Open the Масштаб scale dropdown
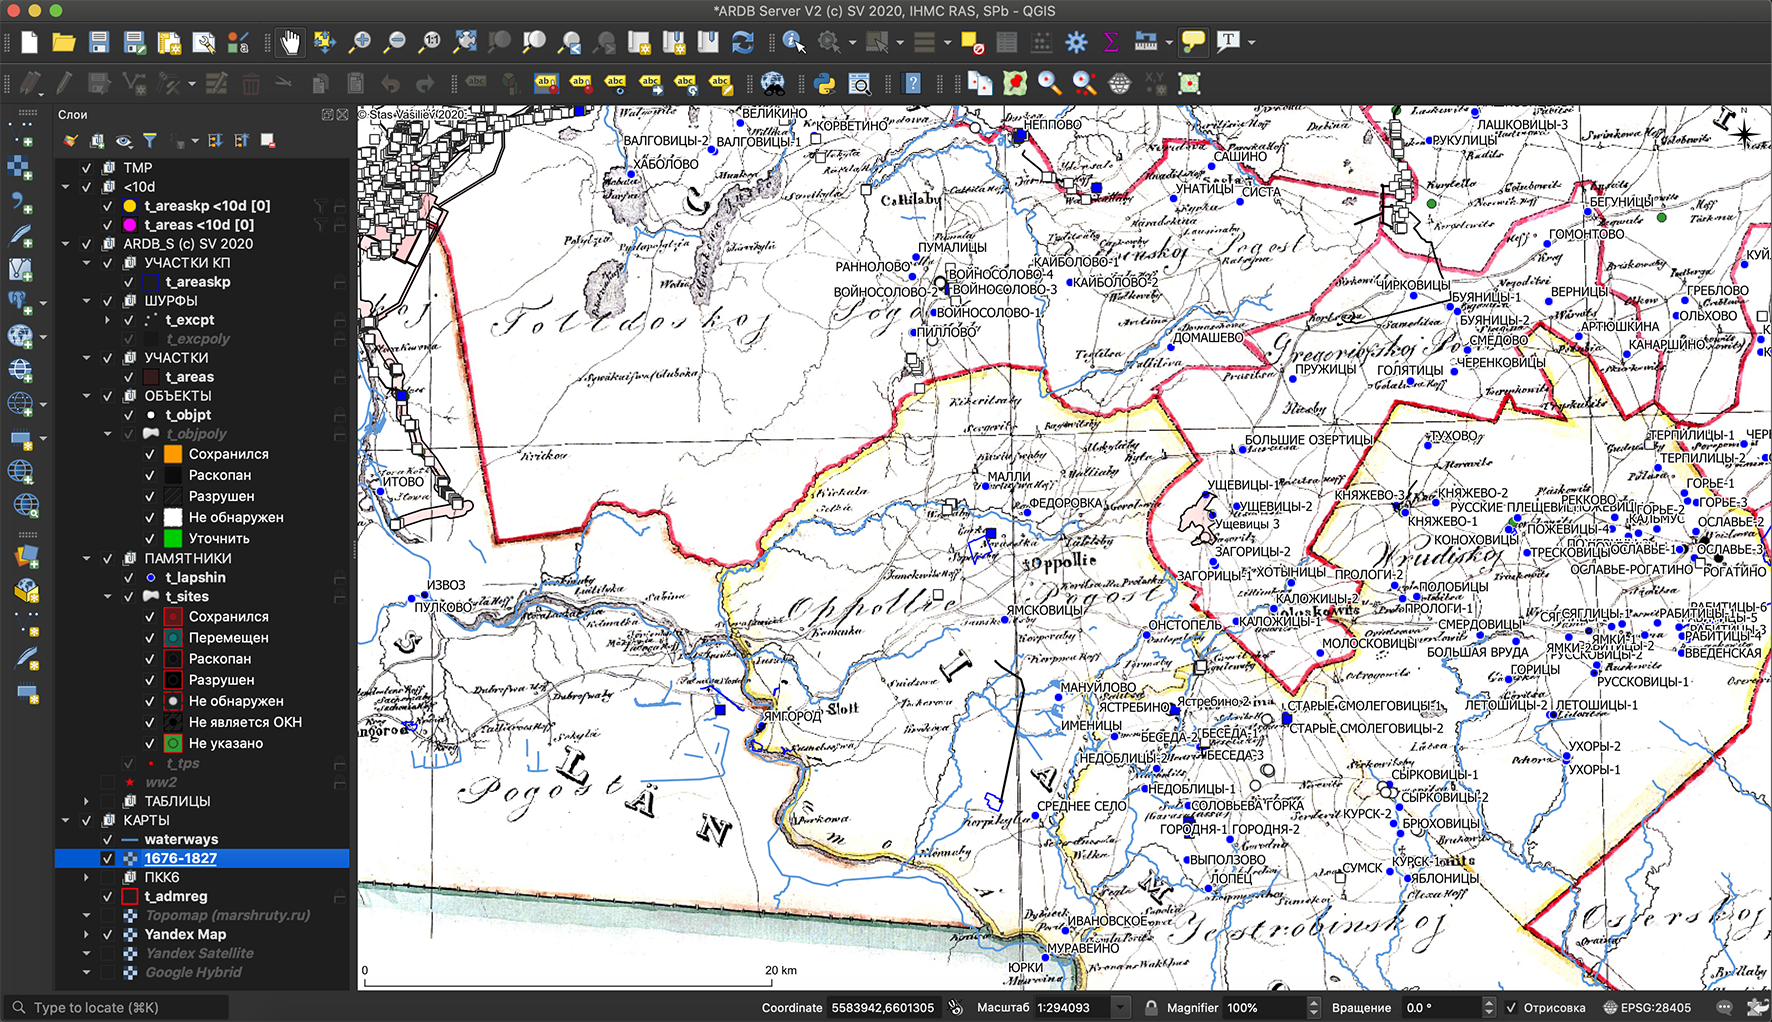 tap(1121, 1007)
